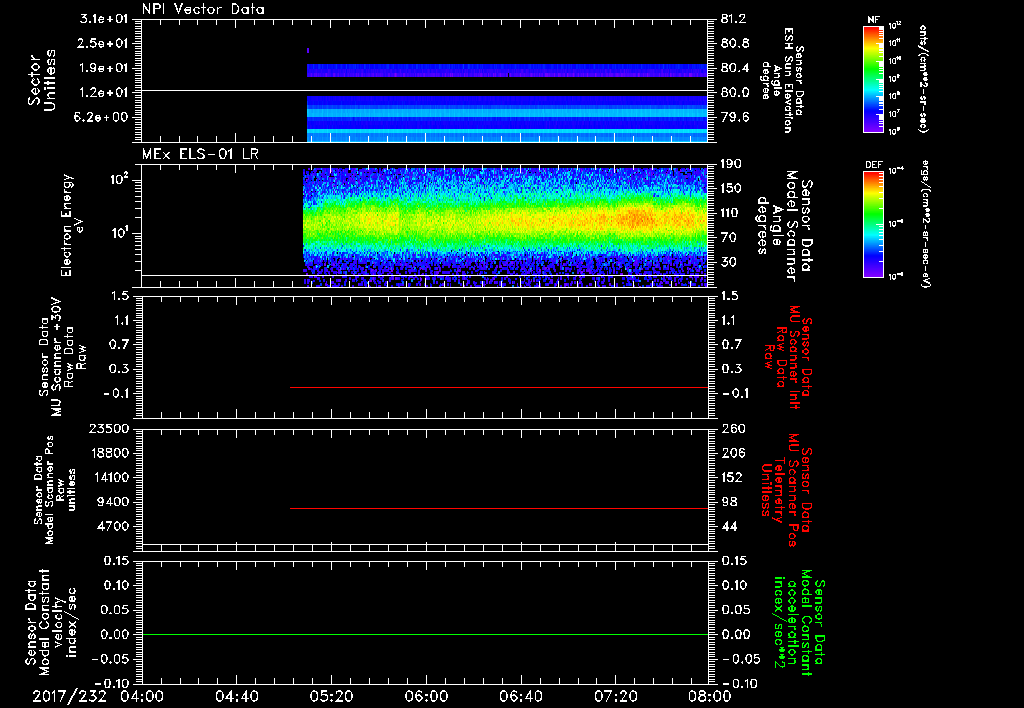
Task: Click the 04:40 time axis label
Action: coord(236,696)
